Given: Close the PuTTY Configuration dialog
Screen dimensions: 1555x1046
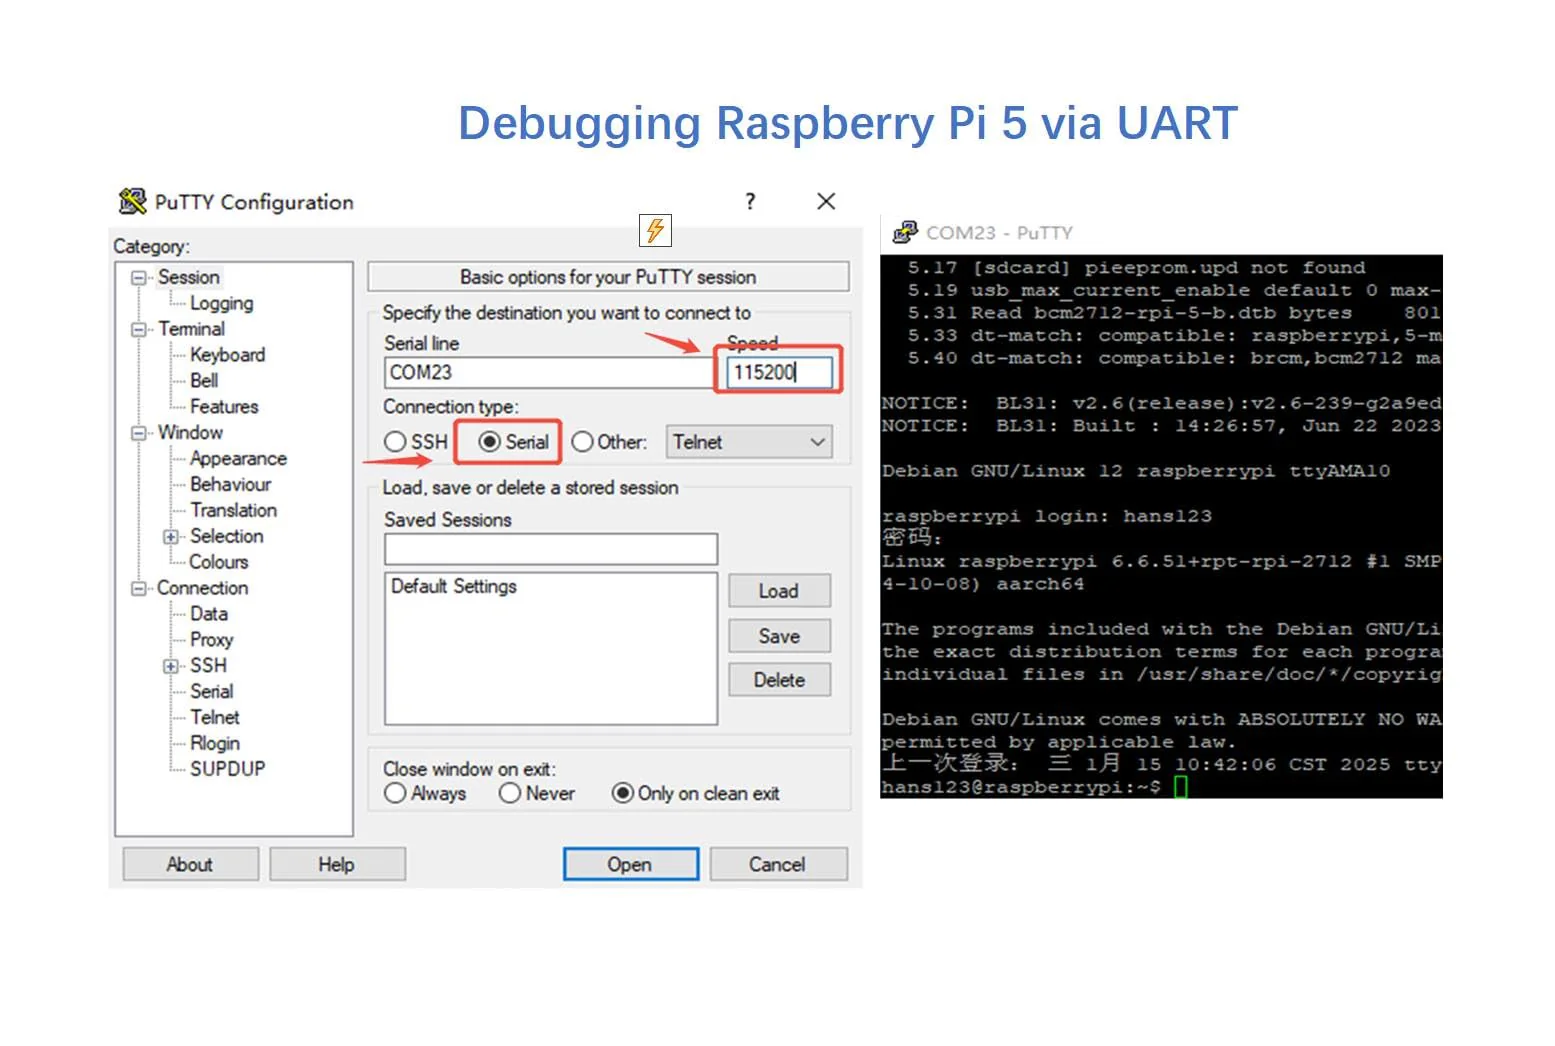Looking at the screenshot, I should [826, 201].
